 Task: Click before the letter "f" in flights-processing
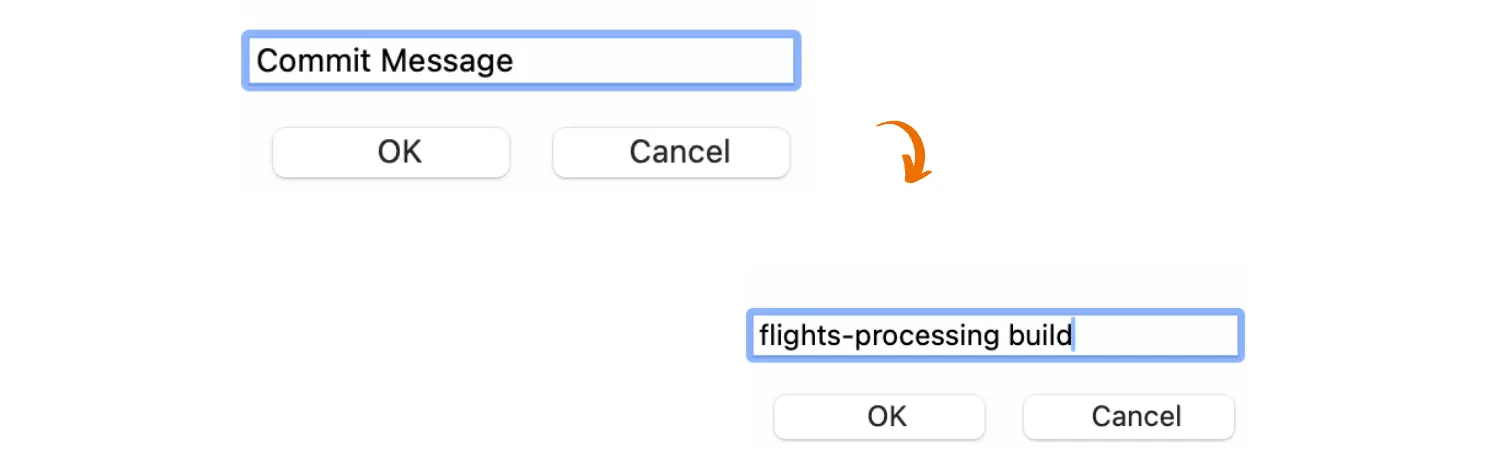click(x=759, y=335)
